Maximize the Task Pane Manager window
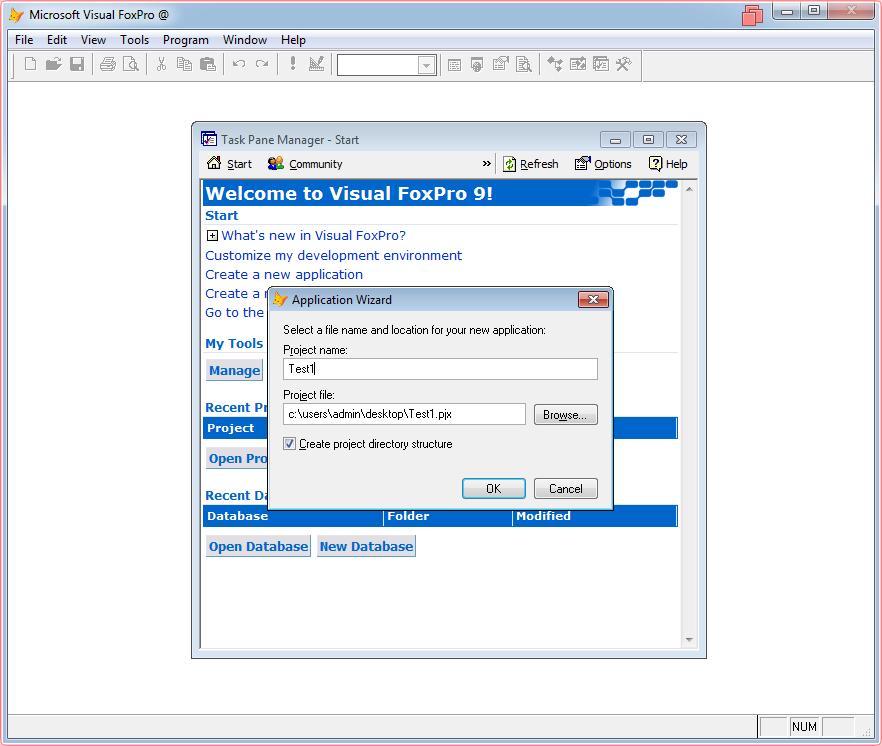 [x=648, y=140]
